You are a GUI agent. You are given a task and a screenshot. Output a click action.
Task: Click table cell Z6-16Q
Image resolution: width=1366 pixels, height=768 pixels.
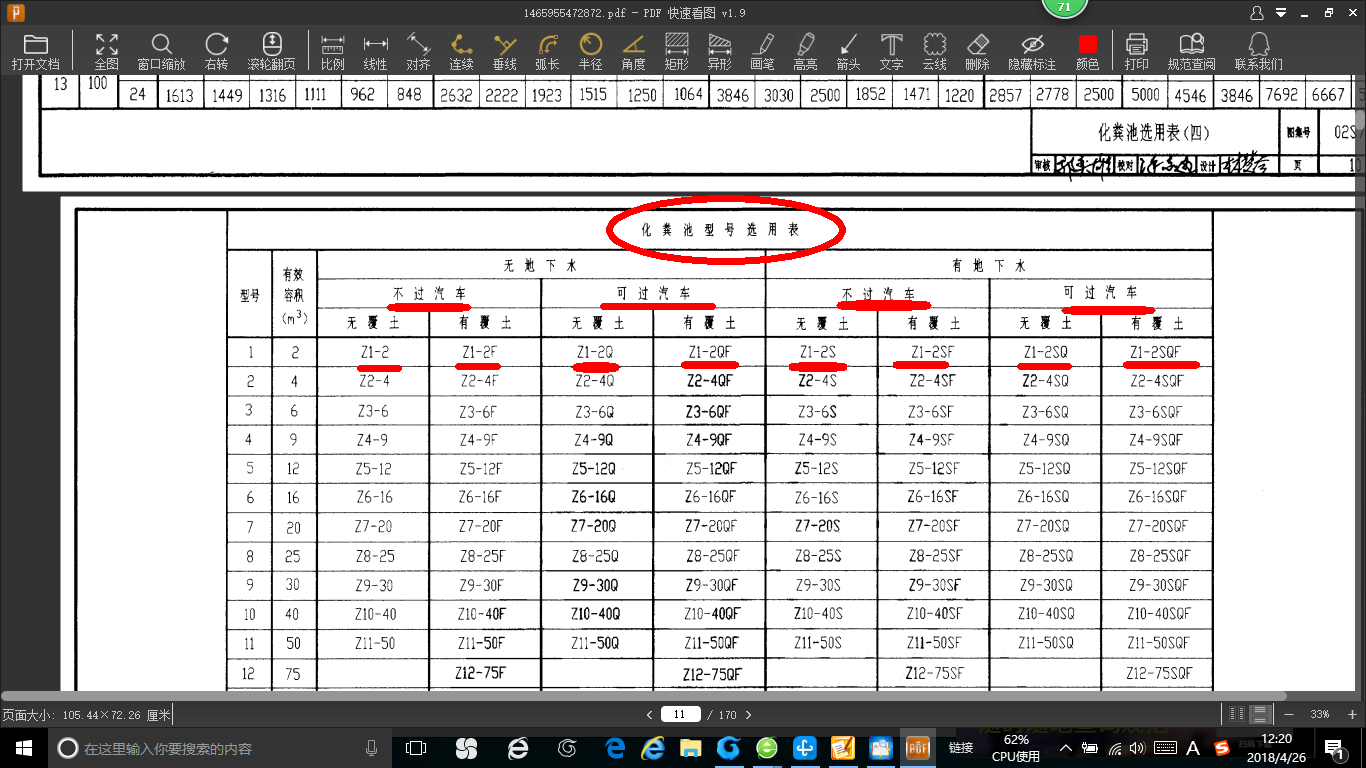[x=594, y=496]
